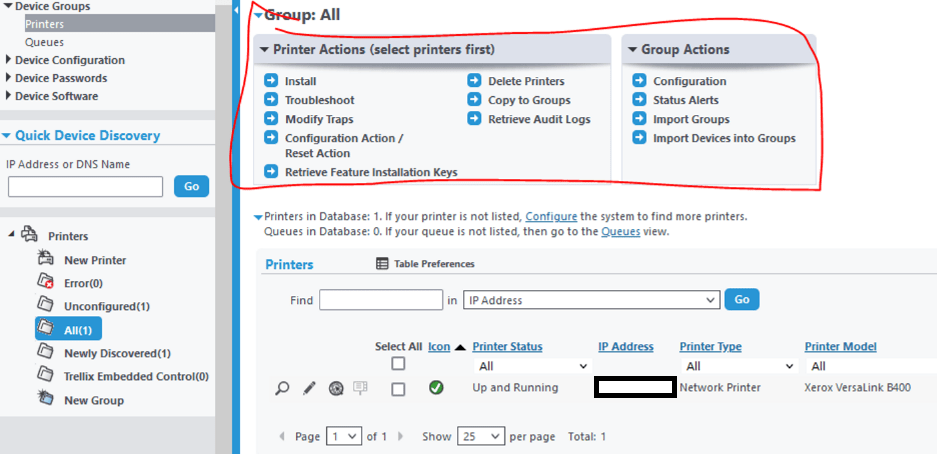Select Queues under Device Groups
Screen dimensions: 937x454
[x=44, y=42]
